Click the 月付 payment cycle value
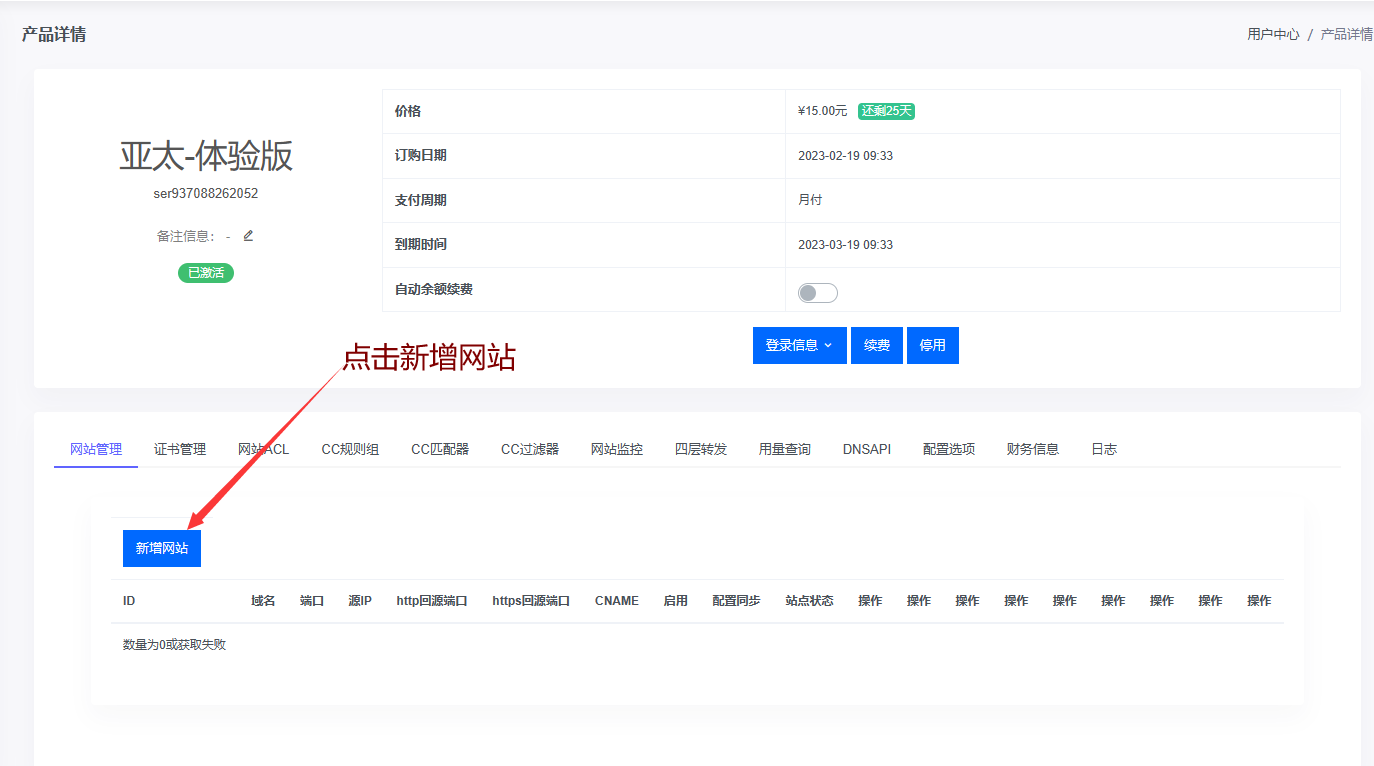1374x766 pixels. [x=810, y=200]
